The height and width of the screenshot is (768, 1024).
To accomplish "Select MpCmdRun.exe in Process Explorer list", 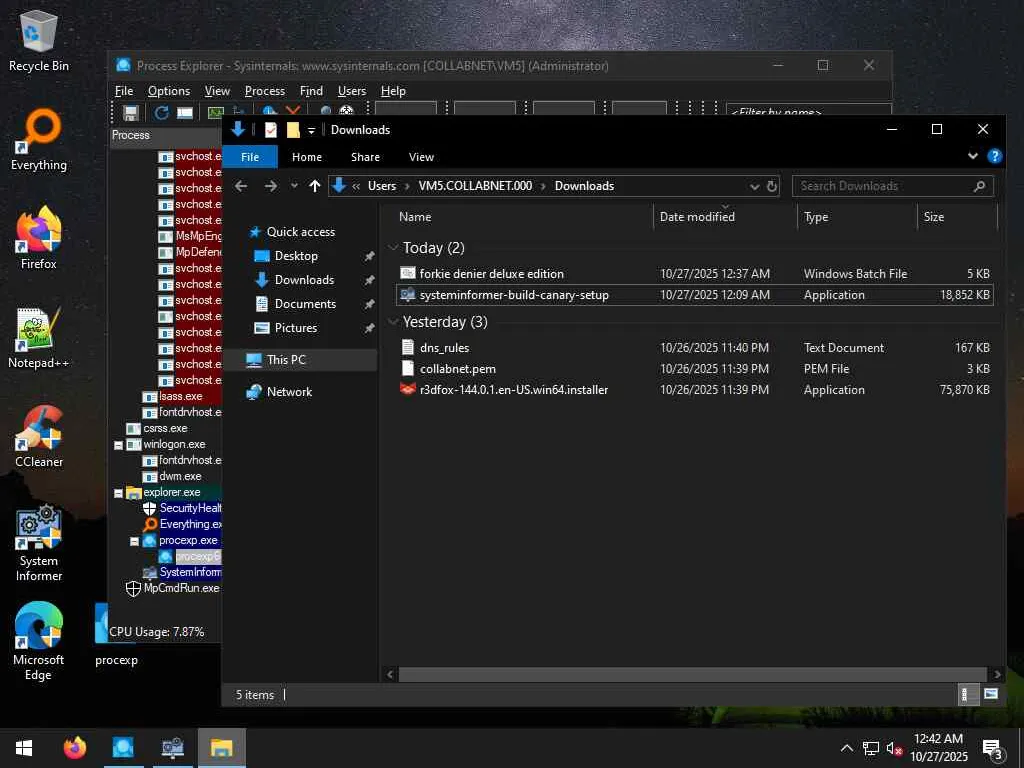I will 182,588.
